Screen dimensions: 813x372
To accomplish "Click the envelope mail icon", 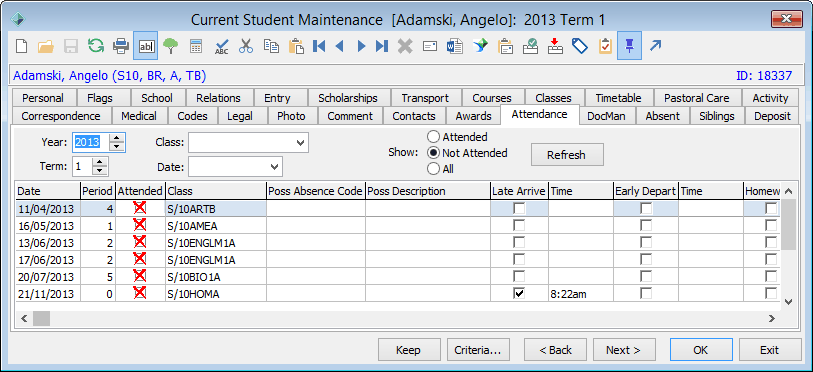I will [430, 47].
